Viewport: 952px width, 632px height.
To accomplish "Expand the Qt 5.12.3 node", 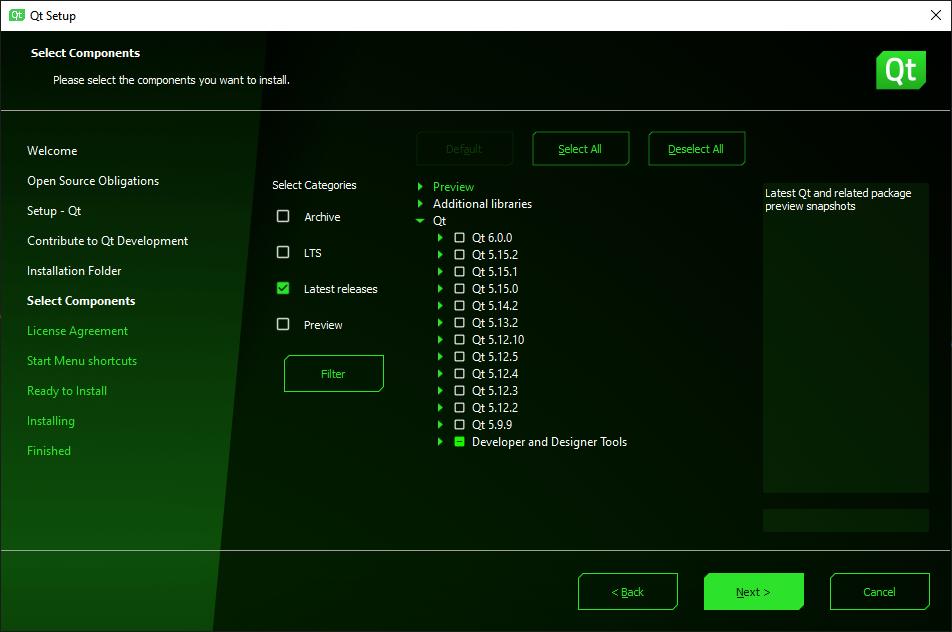I will (440, 390).
